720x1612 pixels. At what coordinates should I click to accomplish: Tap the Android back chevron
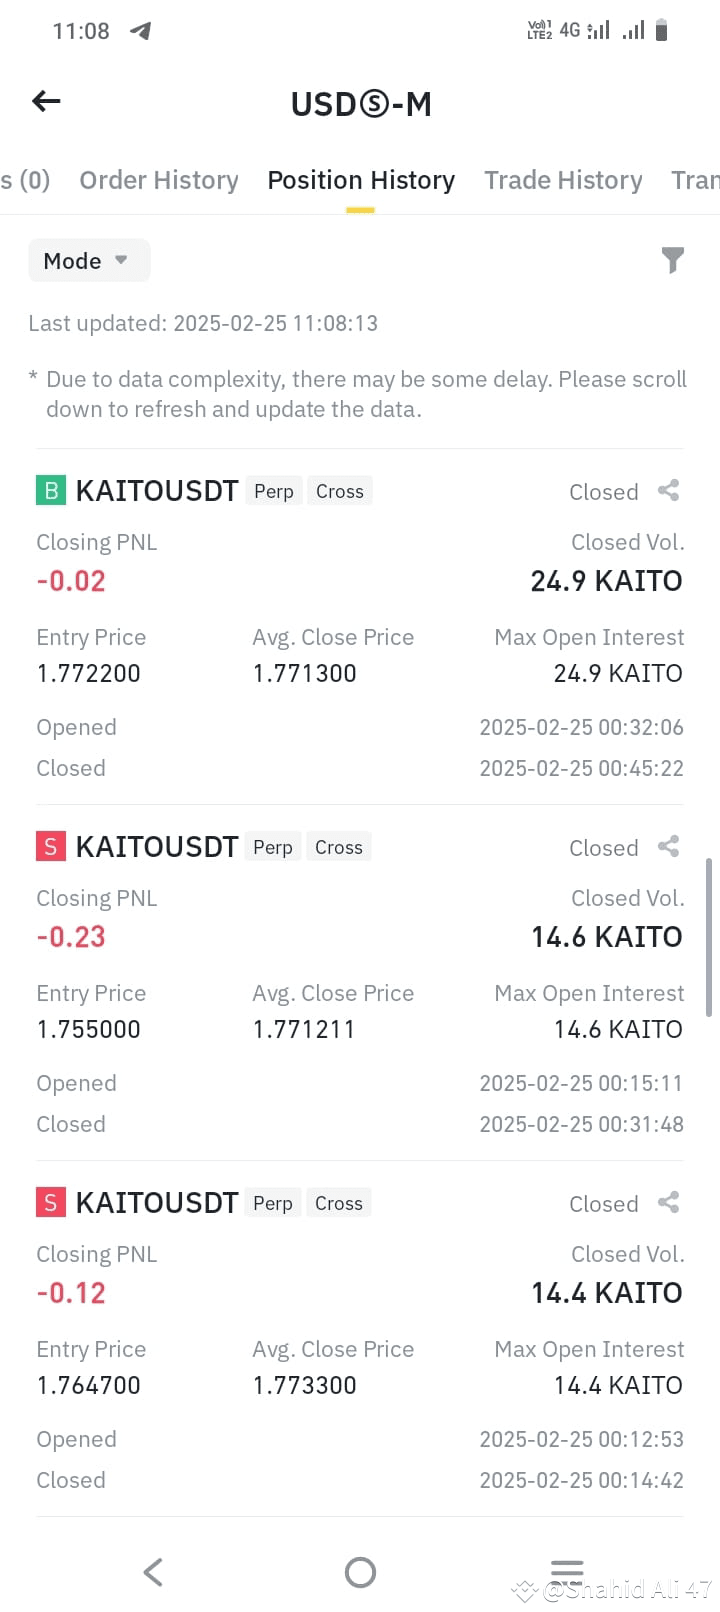point(153,1572)
